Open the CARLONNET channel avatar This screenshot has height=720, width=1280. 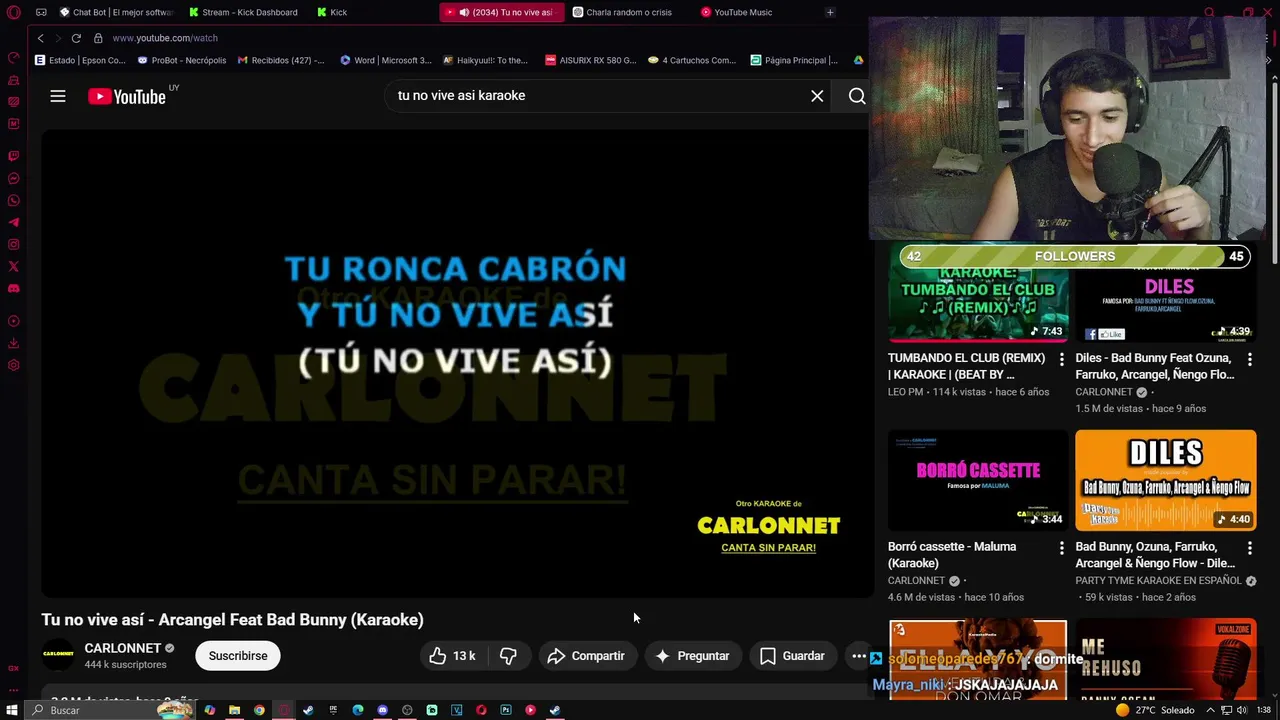coord(58,655)
